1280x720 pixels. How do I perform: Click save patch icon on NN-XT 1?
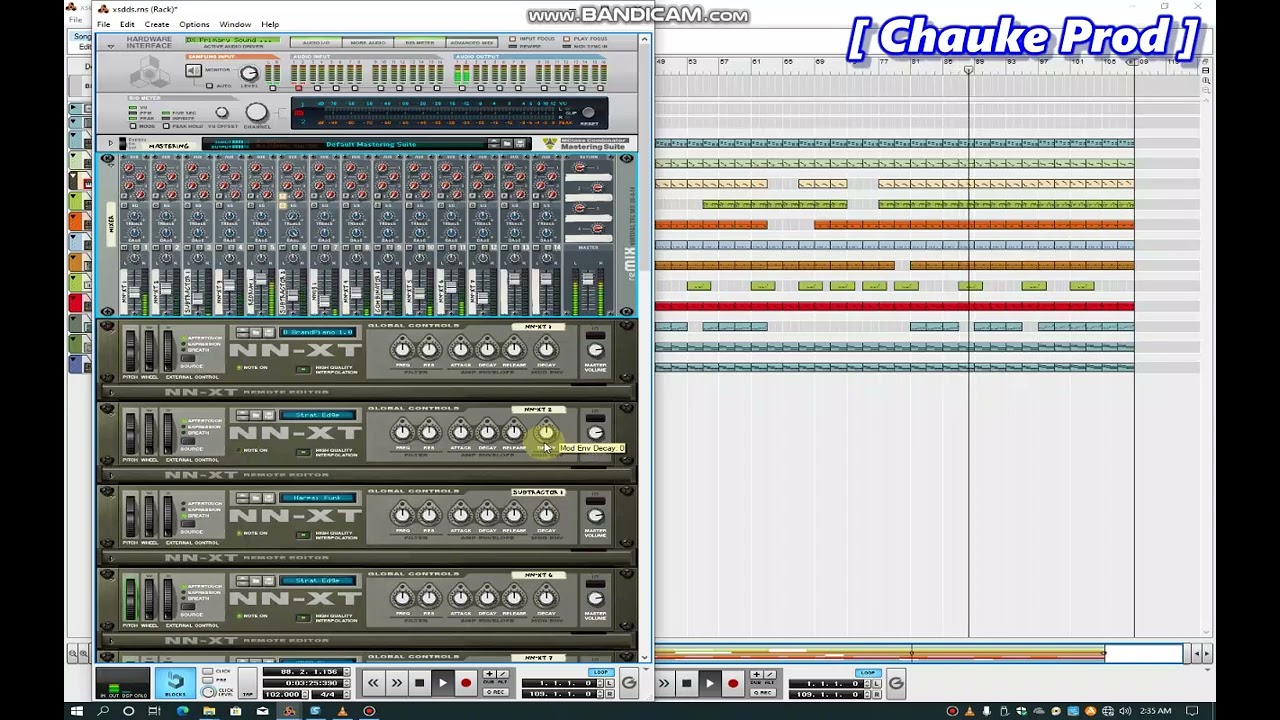click(x=269, y=332)
